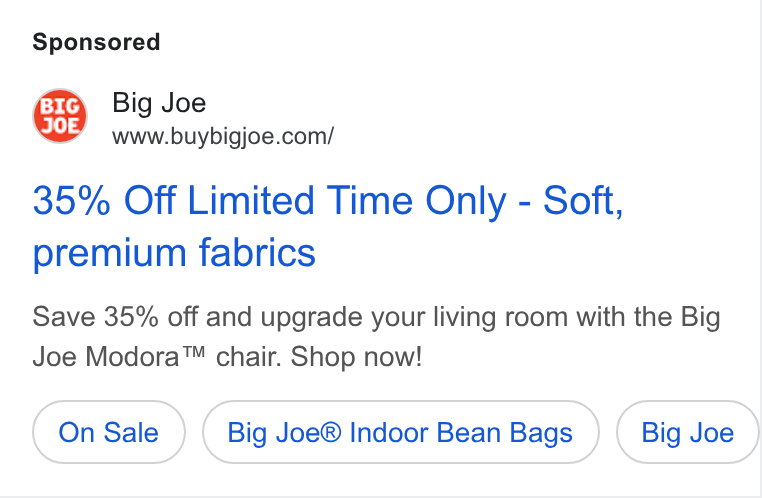Click the 'Soft,' word in the blue headline
The height and width of the screenshot is (498, 762).
click(x=583, y=201)
